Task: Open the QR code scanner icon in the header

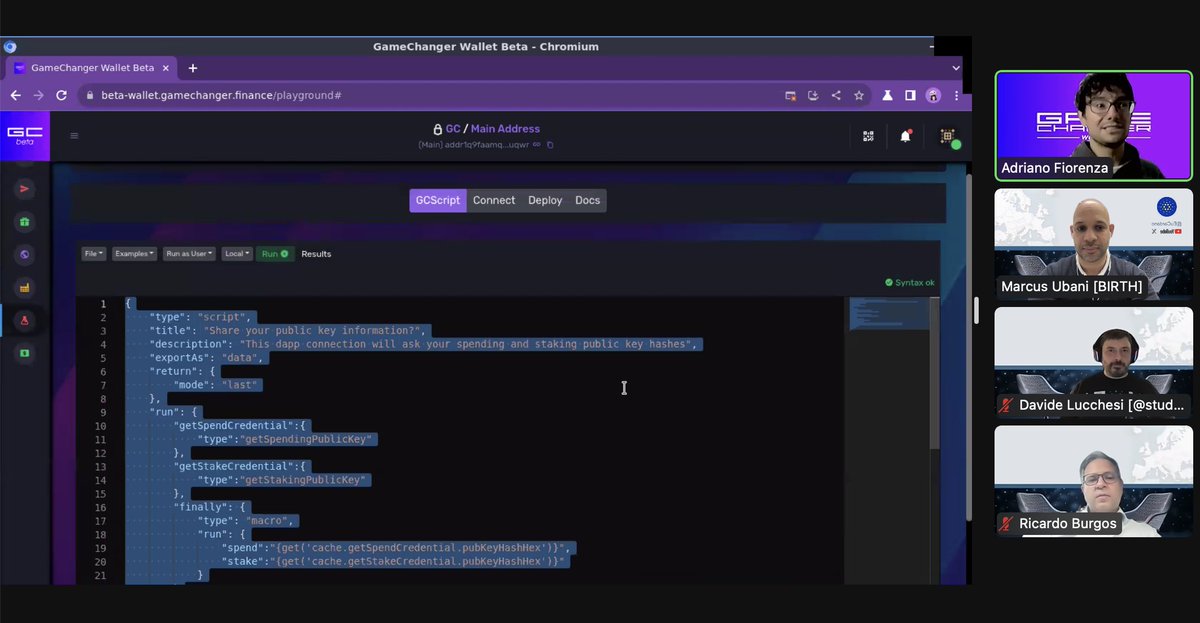Action: click(x=868, y=136)
